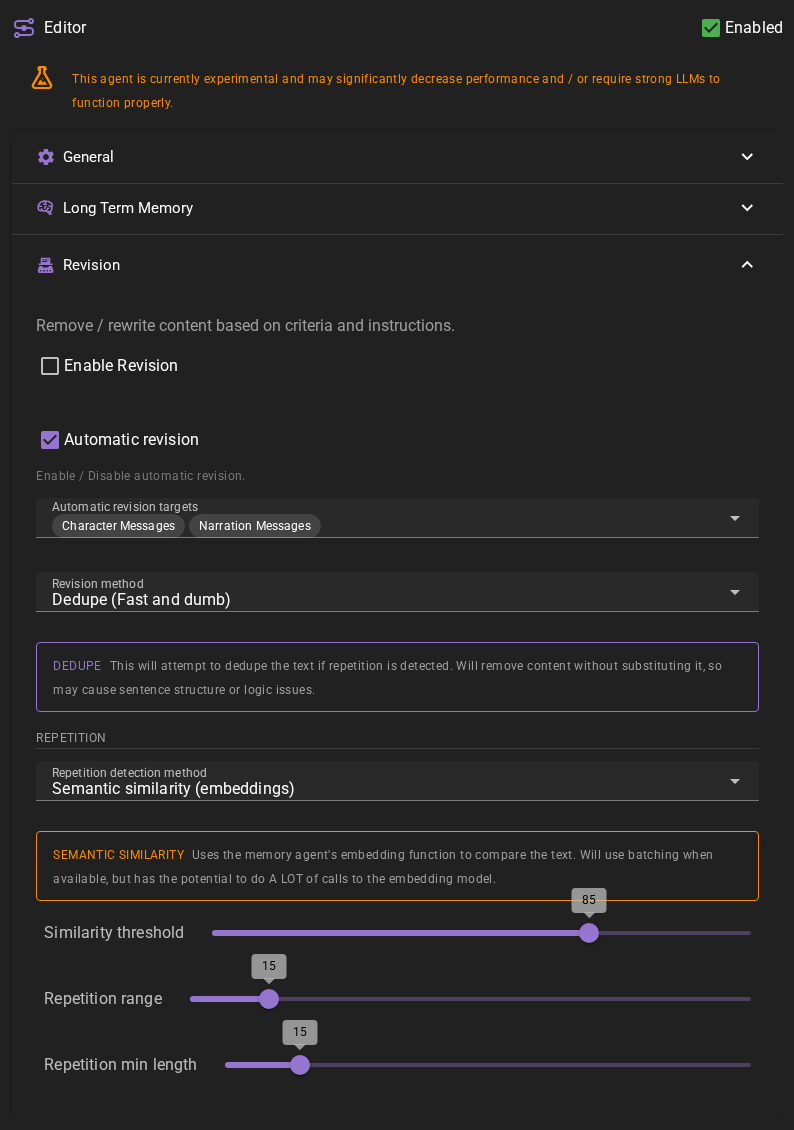This screenshot has width=794, height=1130.
Task: Click the Editor agent icon
Action: point(24,28)
